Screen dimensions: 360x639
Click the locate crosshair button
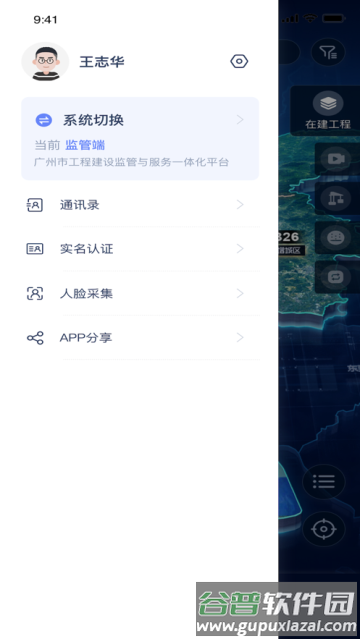click(324, 529)
